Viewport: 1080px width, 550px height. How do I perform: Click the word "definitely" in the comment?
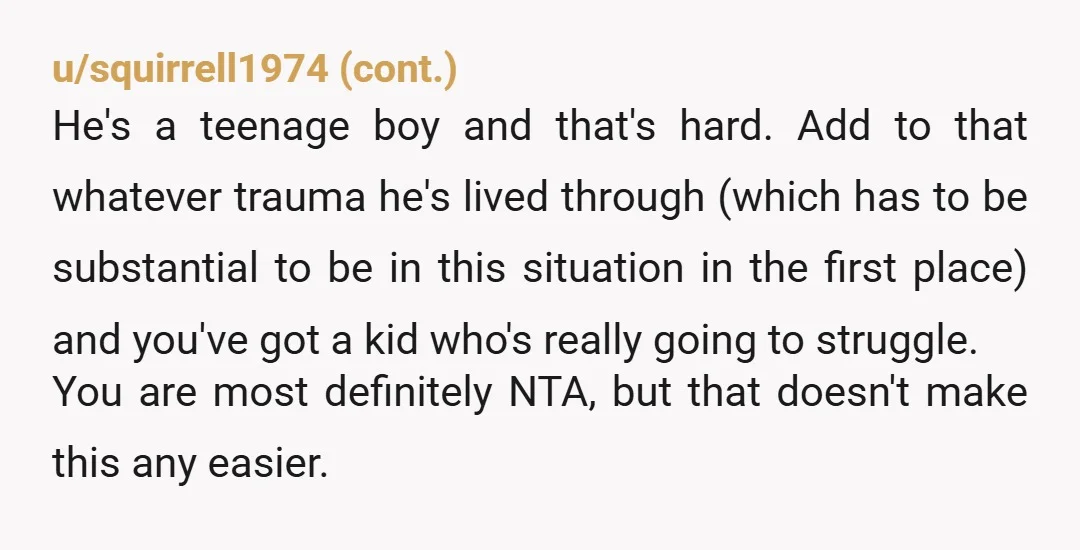(408, 392)
